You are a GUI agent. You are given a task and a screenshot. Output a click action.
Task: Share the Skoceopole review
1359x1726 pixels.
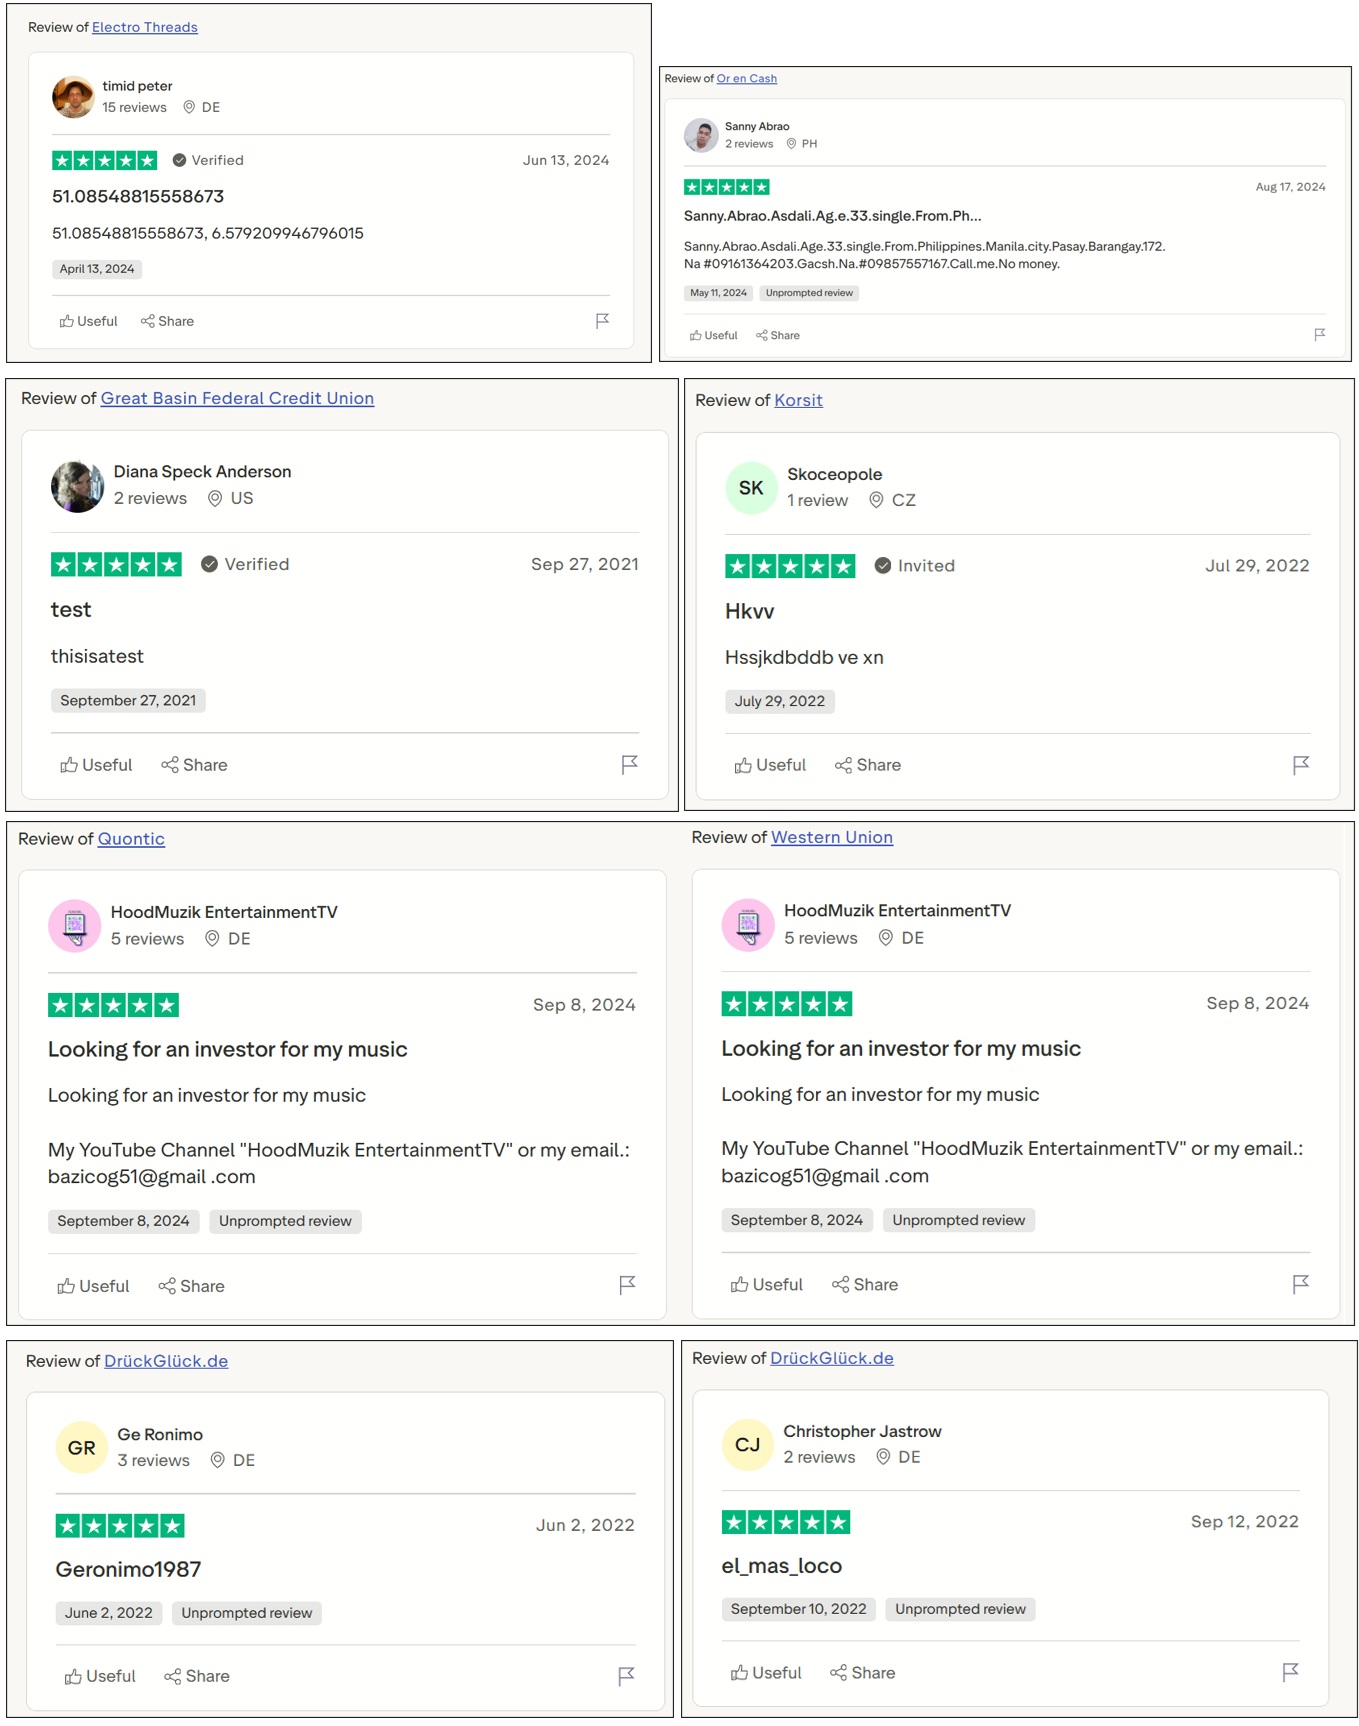point(868,765)
